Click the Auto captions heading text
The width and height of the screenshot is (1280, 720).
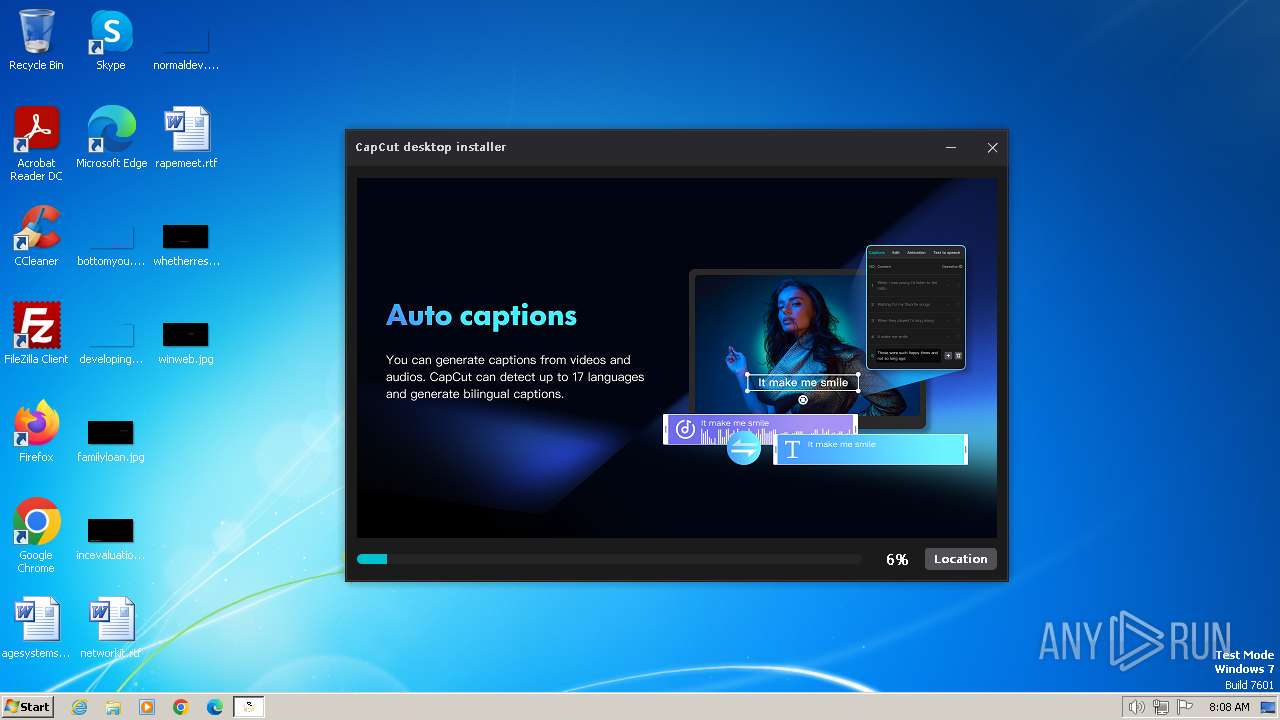click(x=481, y=316)
